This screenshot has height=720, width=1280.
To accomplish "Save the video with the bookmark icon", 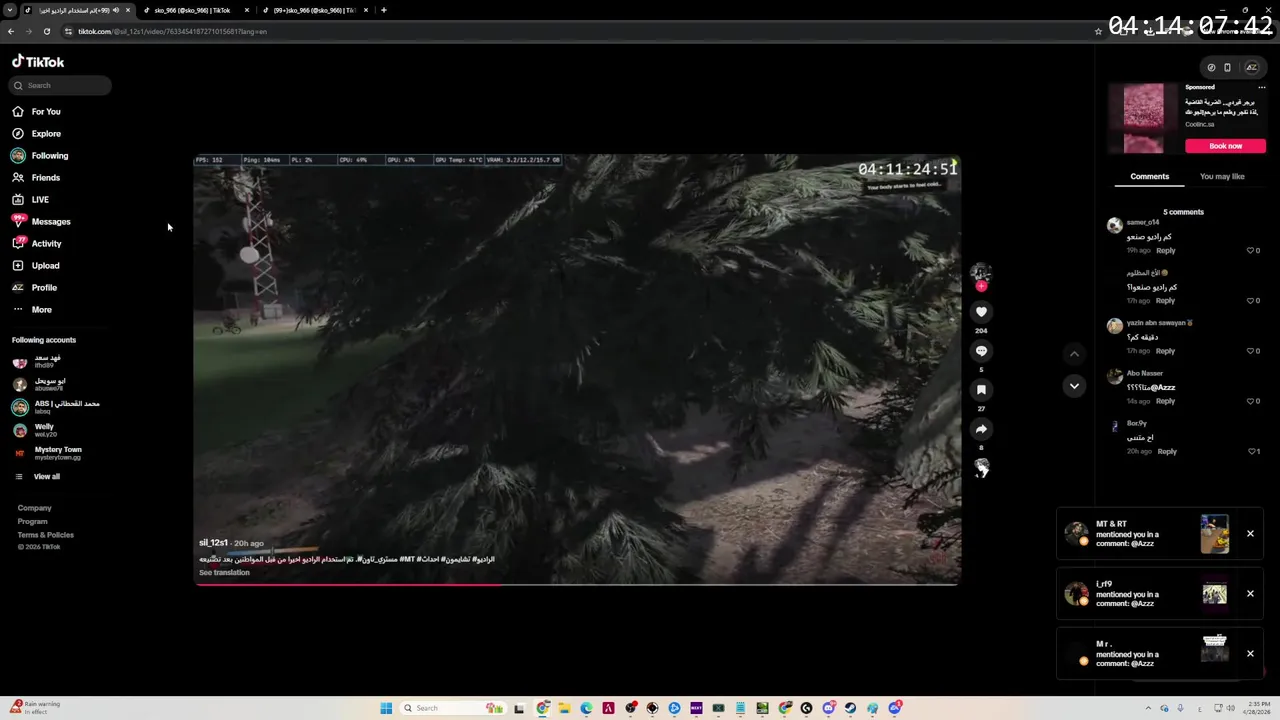I will click(981, 390).
